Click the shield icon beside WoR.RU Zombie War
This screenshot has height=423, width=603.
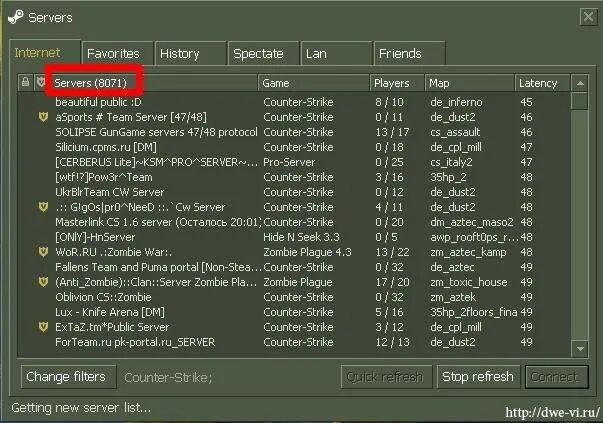[43, 252]
